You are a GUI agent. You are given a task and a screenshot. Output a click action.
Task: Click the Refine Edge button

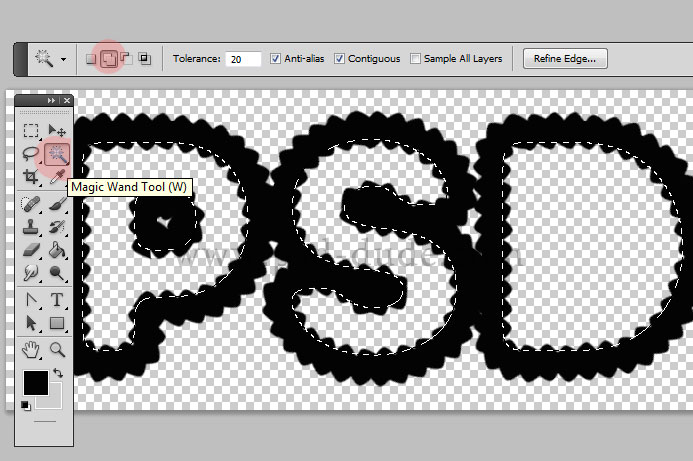tap(565, 59)
